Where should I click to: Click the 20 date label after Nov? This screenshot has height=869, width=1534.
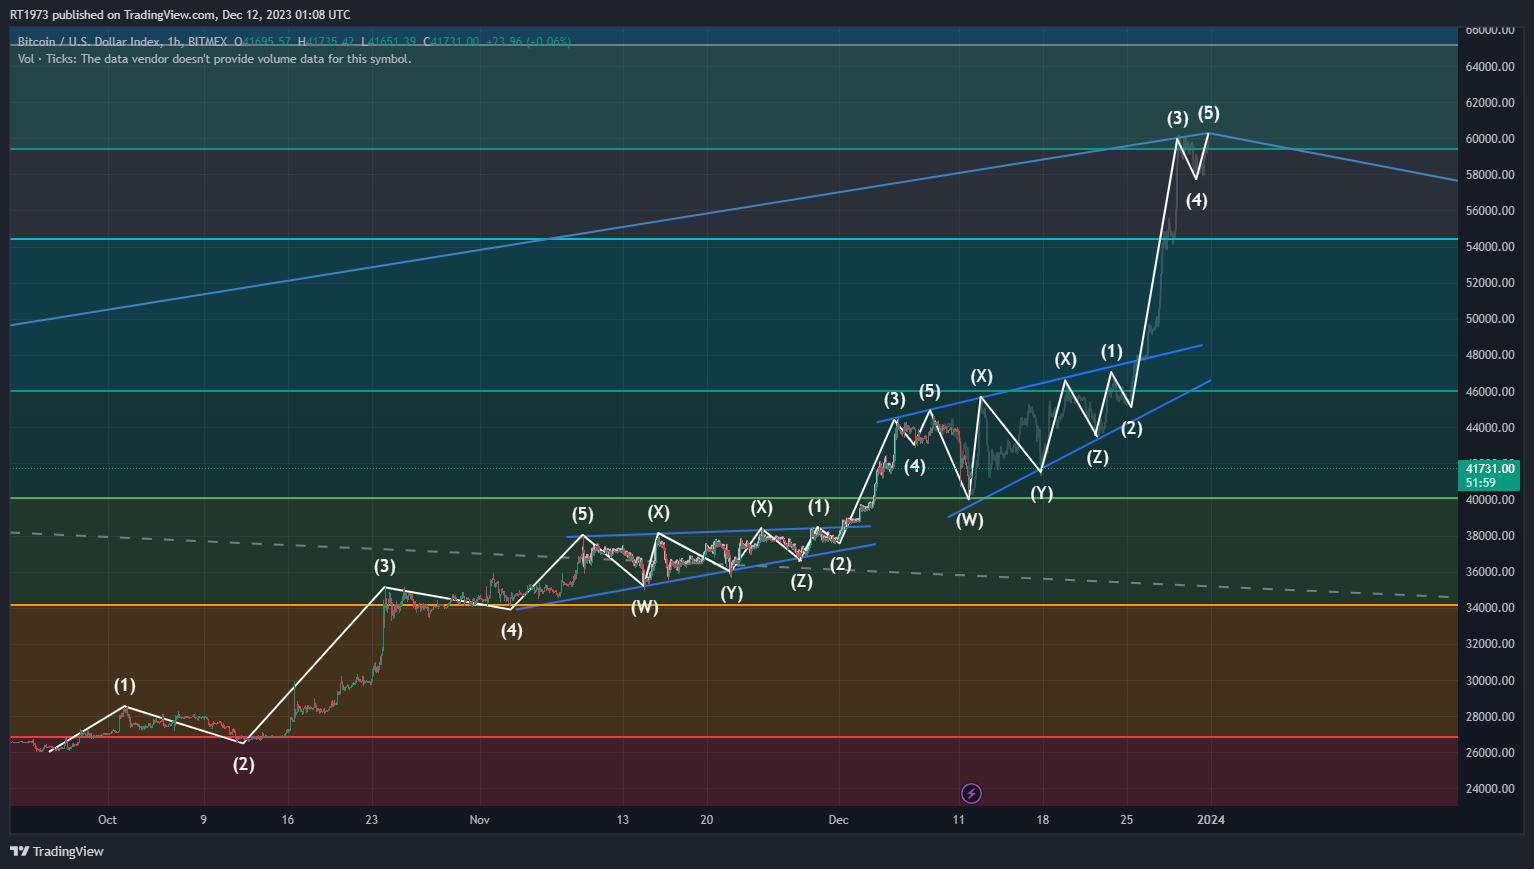[707, 820]
